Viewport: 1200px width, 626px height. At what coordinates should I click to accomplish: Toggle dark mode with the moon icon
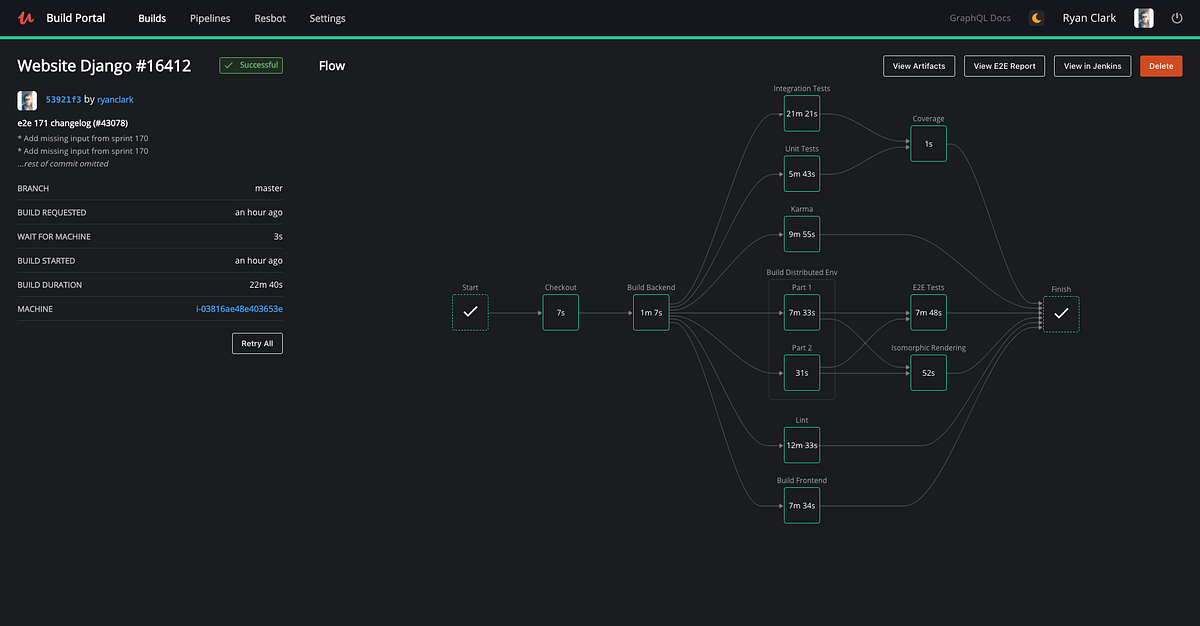(x=1036, y=17)
